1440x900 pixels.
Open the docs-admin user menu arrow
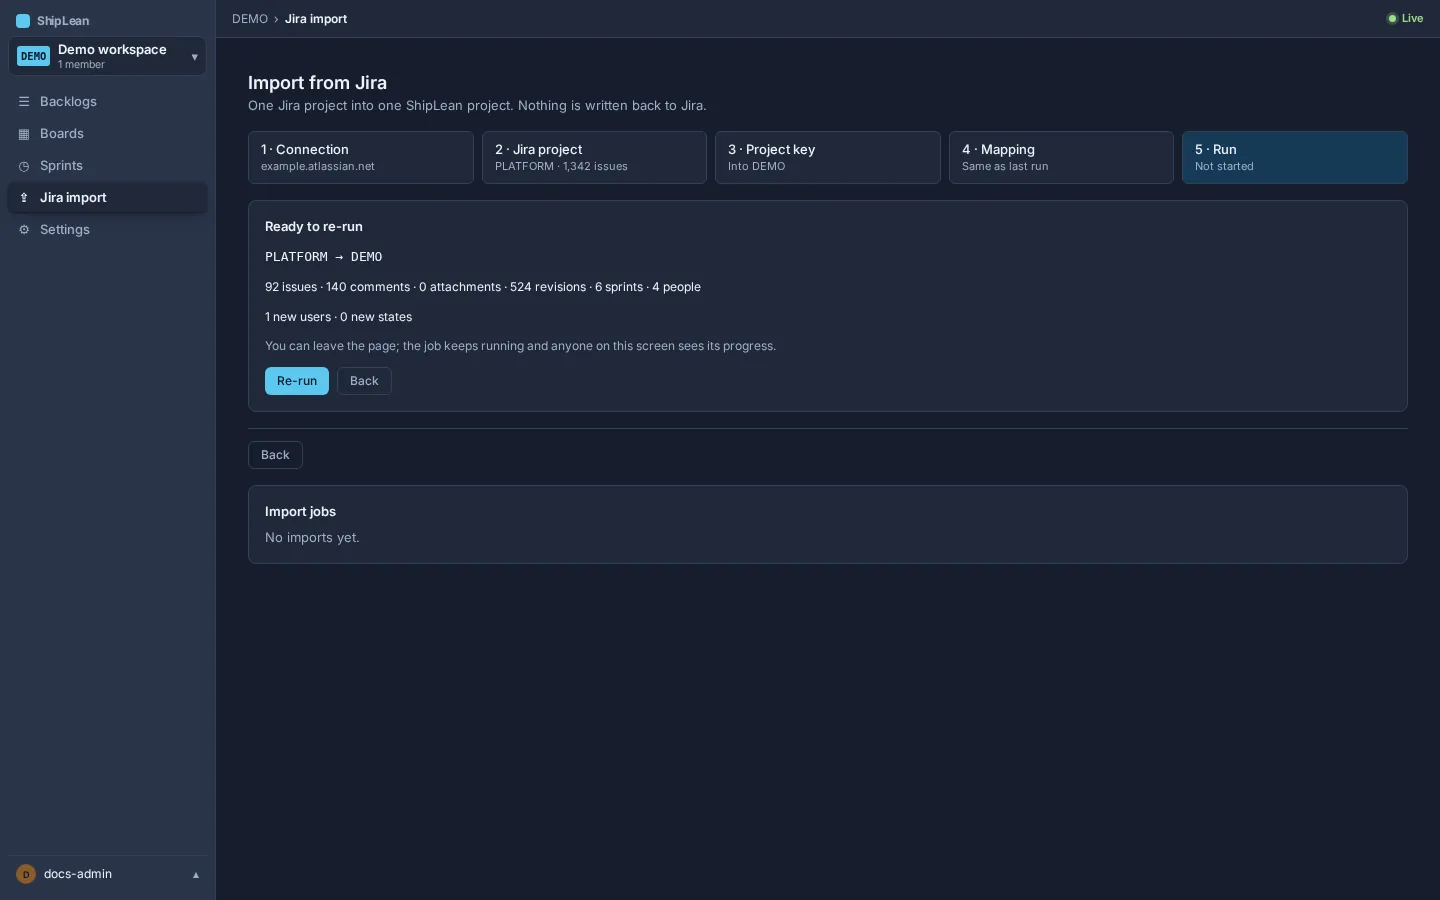pyautogui.click(x=196, y=875)
